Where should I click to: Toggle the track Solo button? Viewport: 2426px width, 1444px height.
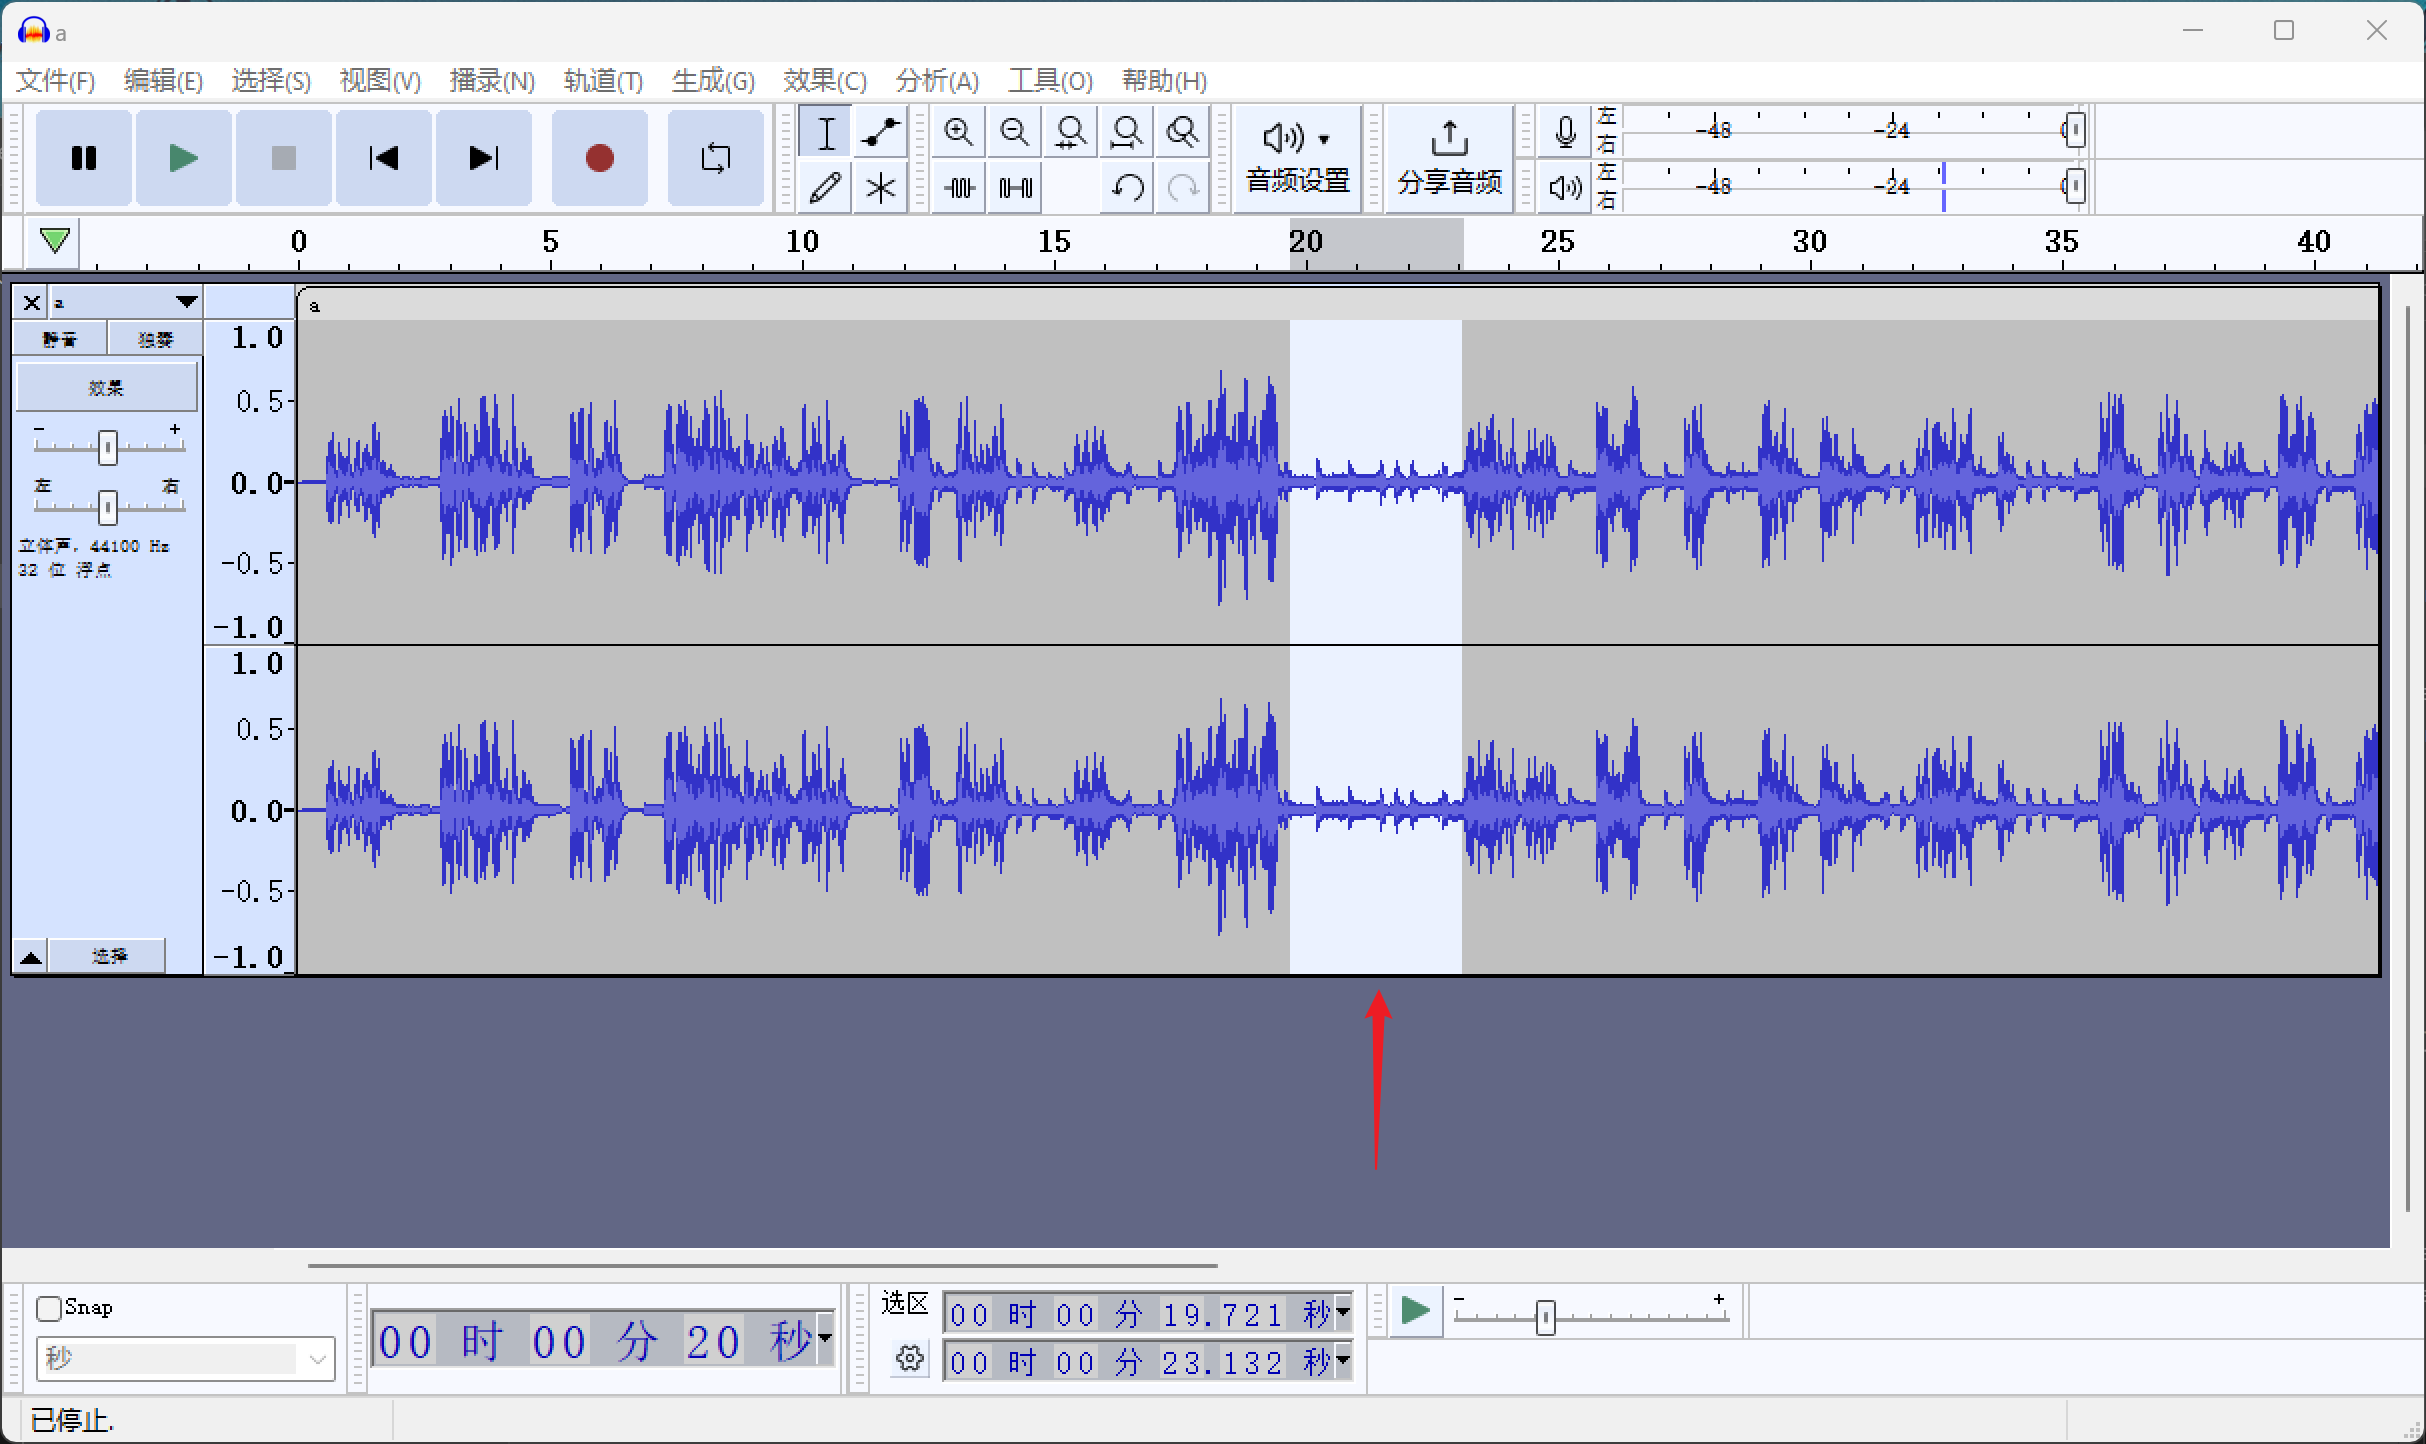(155, 339)
